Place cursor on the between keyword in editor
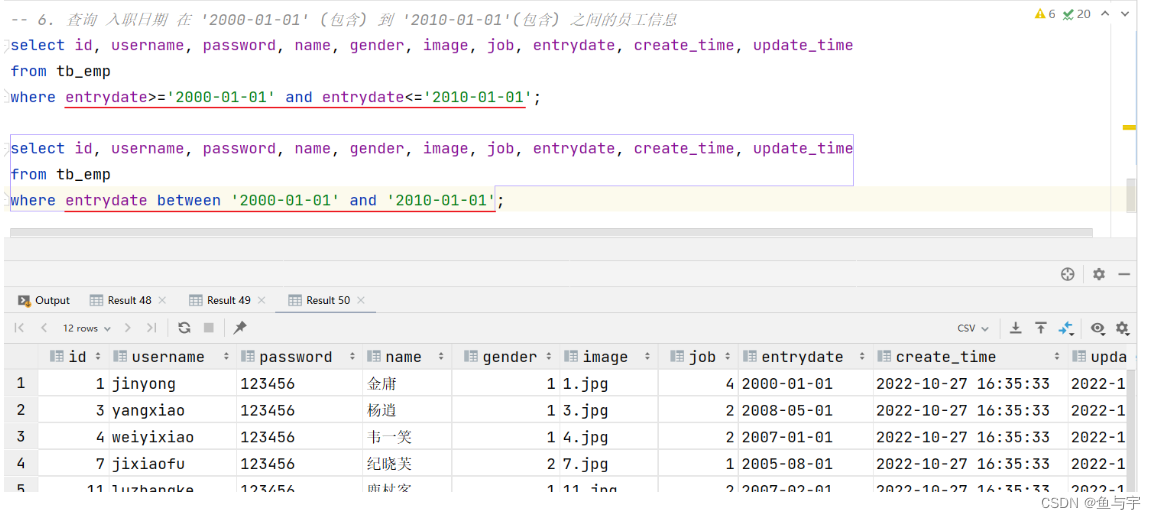The image size is (1156, 519). click(x=189, y=200)
